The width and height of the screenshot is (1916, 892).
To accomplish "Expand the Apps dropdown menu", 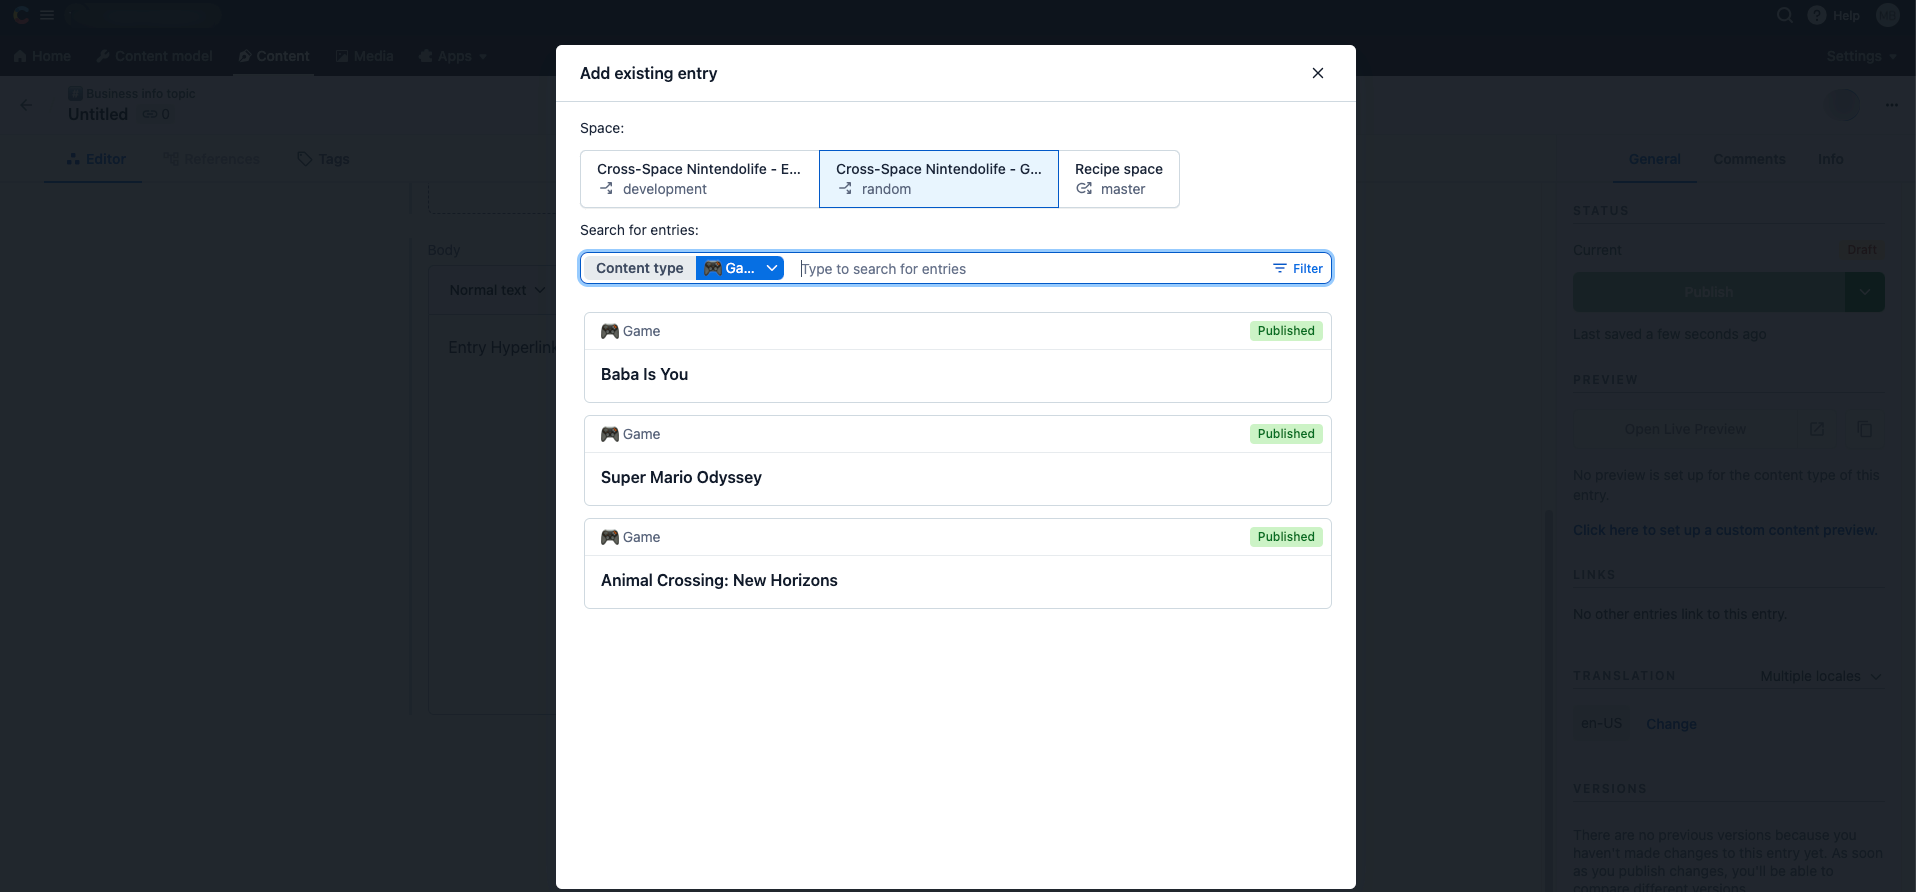I will 453,56.
